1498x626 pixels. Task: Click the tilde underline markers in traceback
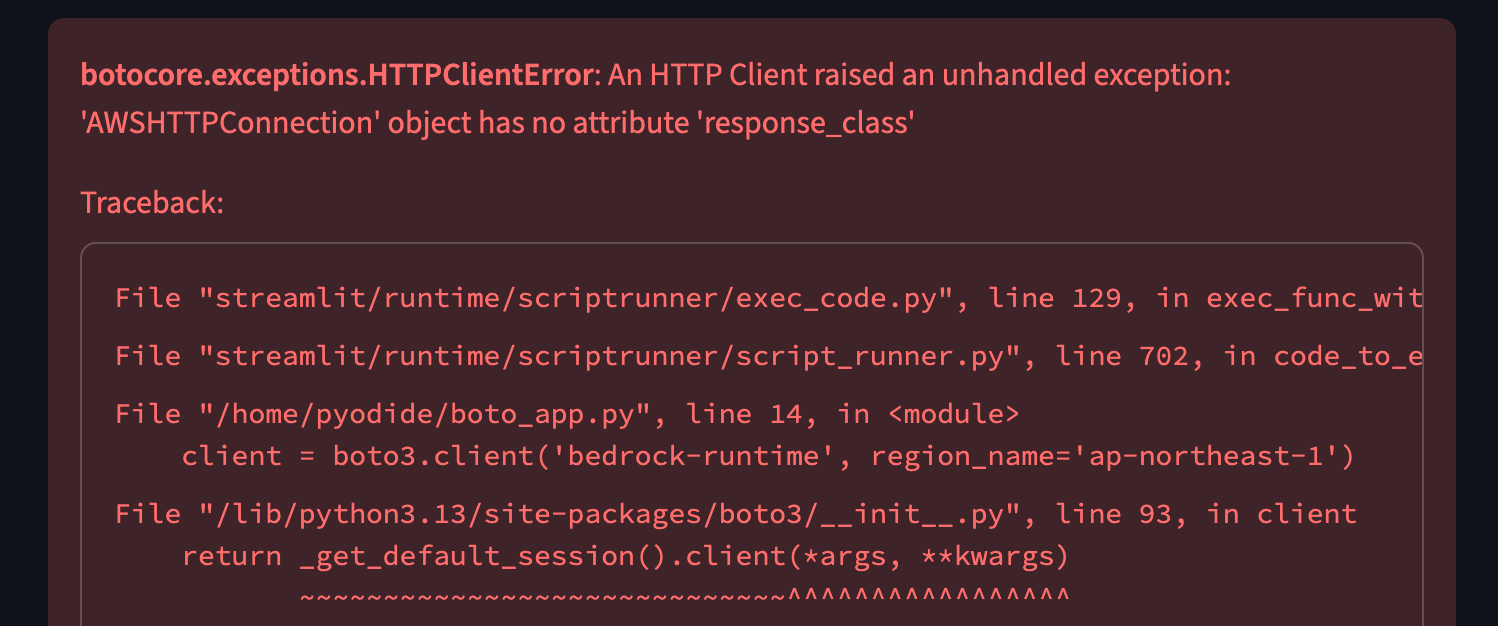542,597
